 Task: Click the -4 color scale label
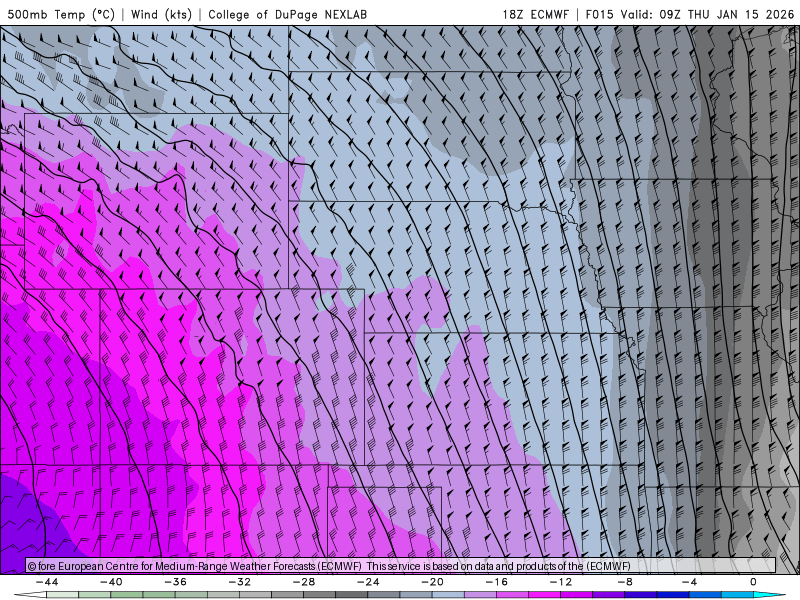[x=690, y=582]
